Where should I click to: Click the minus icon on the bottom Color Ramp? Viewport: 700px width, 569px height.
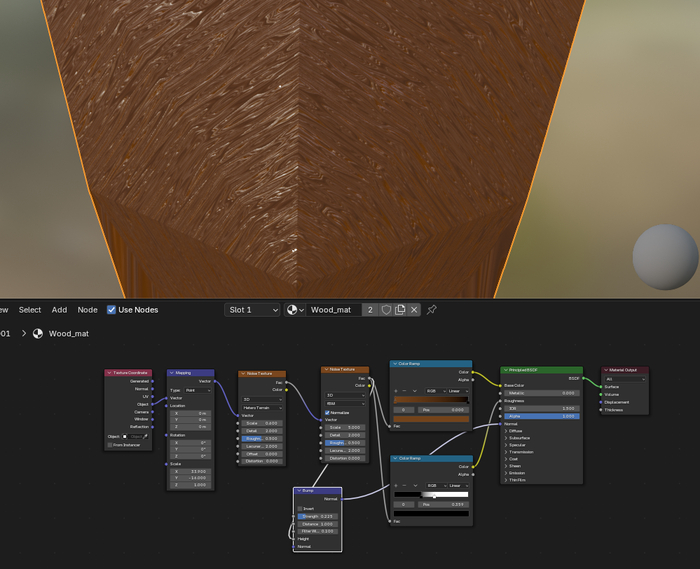(x=404, y=485)
